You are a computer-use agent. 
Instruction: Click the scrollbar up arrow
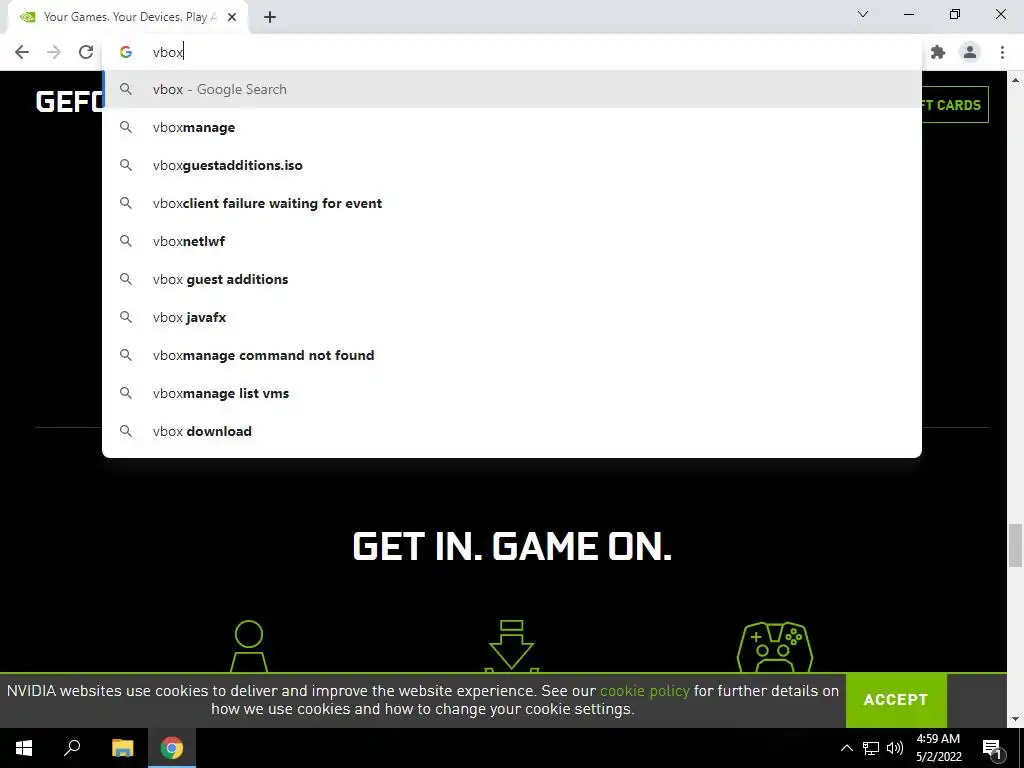click(1016, 80)
